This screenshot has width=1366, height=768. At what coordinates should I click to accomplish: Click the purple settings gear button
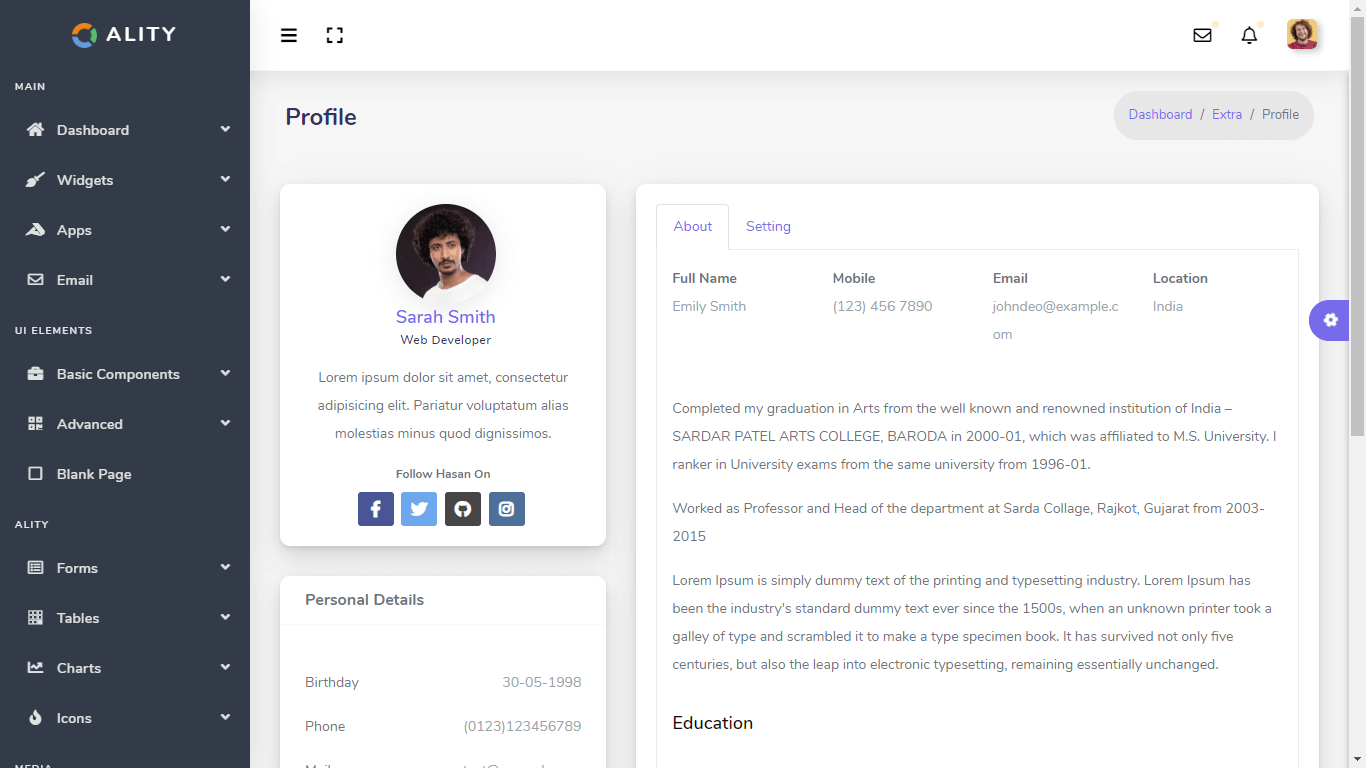tap(1329, 320)
